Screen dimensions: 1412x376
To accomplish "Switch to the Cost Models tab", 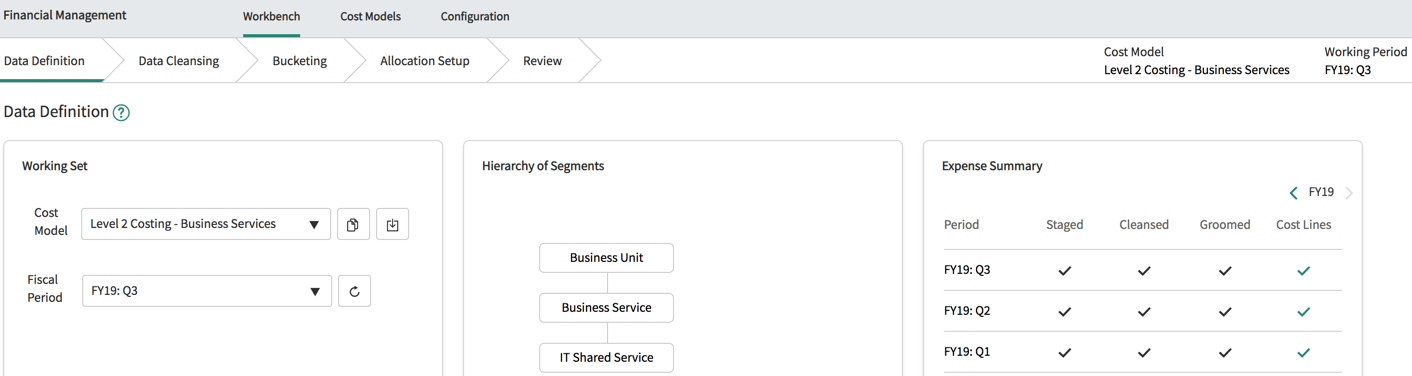I will [370, 17].
